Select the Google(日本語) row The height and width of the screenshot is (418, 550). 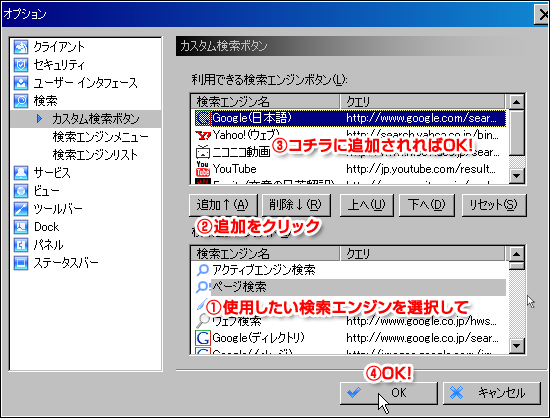[349, 118]
